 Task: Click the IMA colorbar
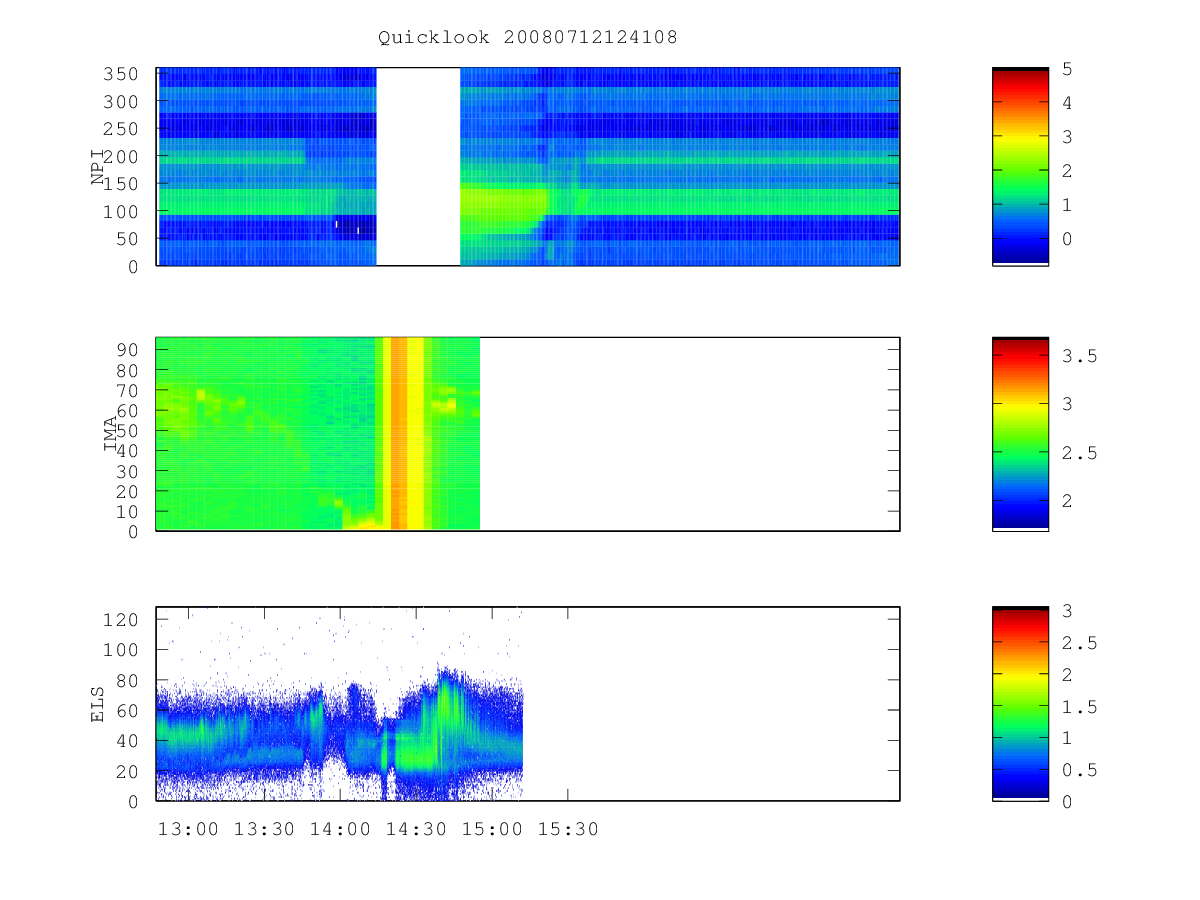tap(1020, 434)
